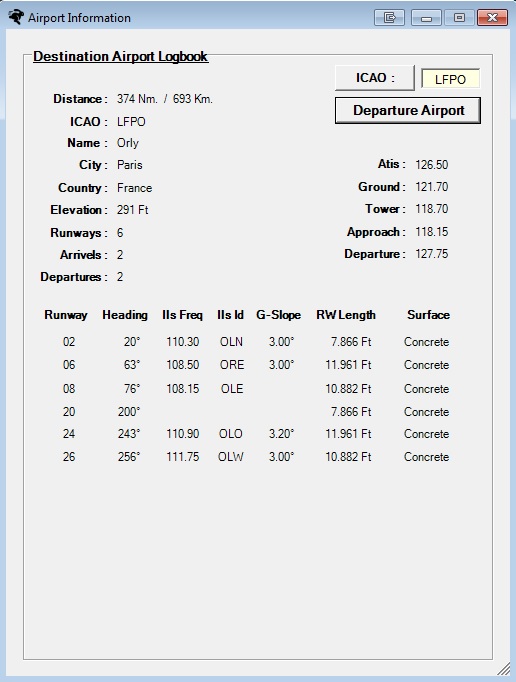Close the Airport Information window
Screen dimensions: 516x682
492,17
